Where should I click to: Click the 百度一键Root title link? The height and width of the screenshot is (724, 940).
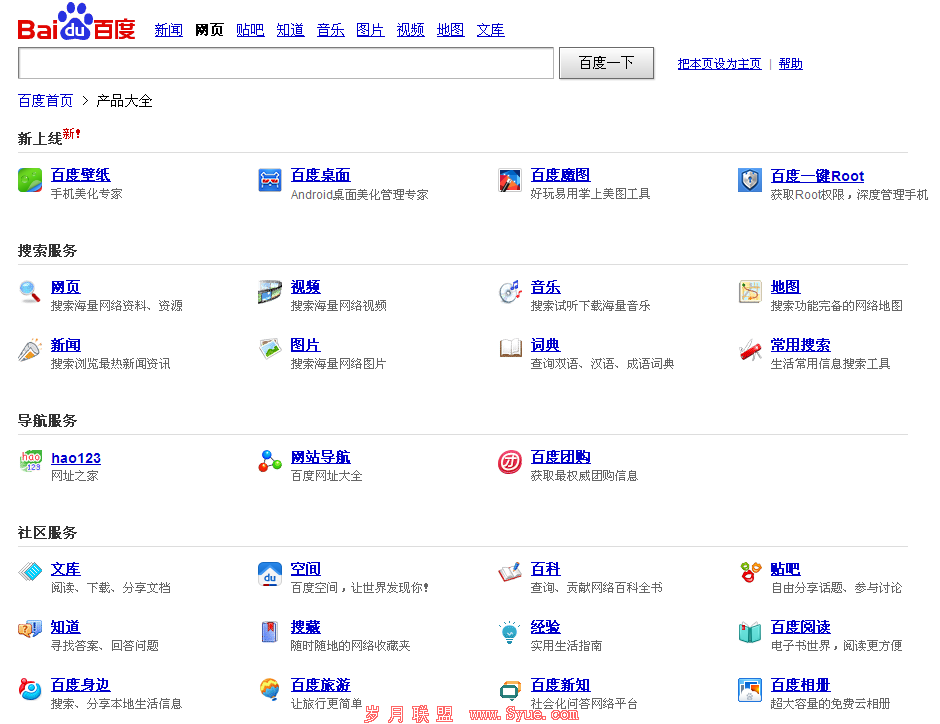coord(817,176)
